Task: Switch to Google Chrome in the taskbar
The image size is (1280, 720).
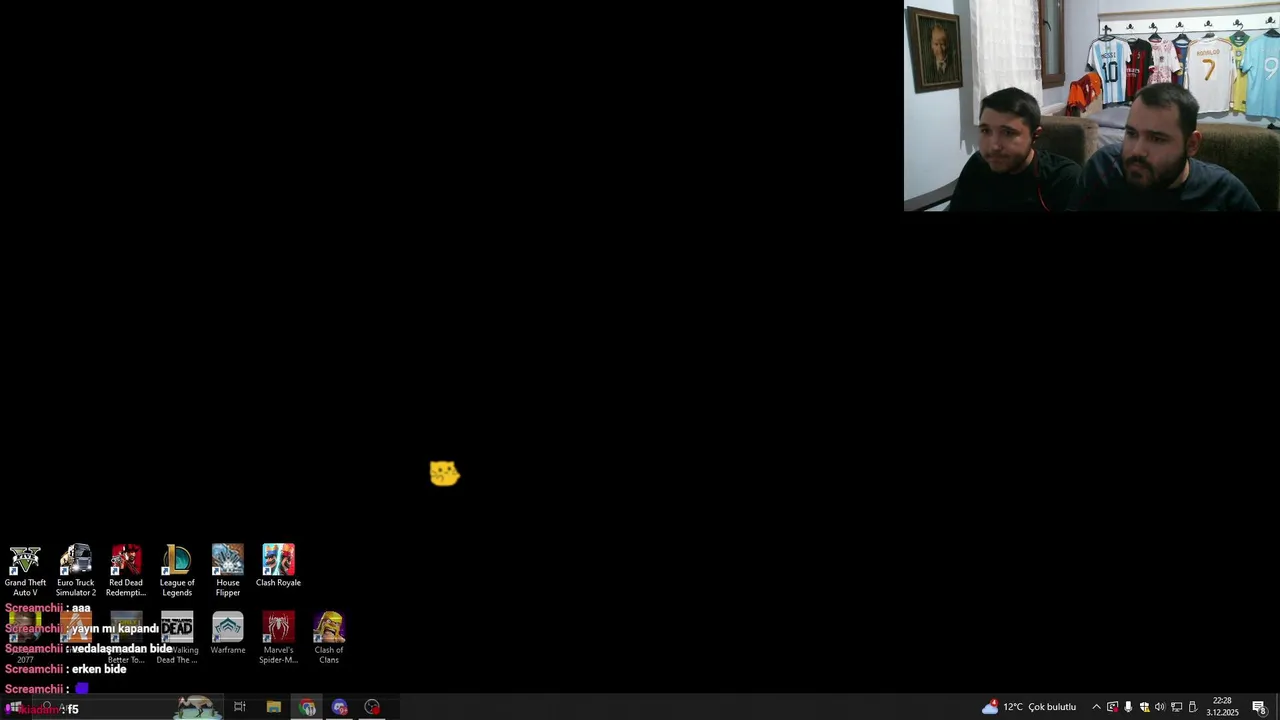Action: (x=308, y=707)
